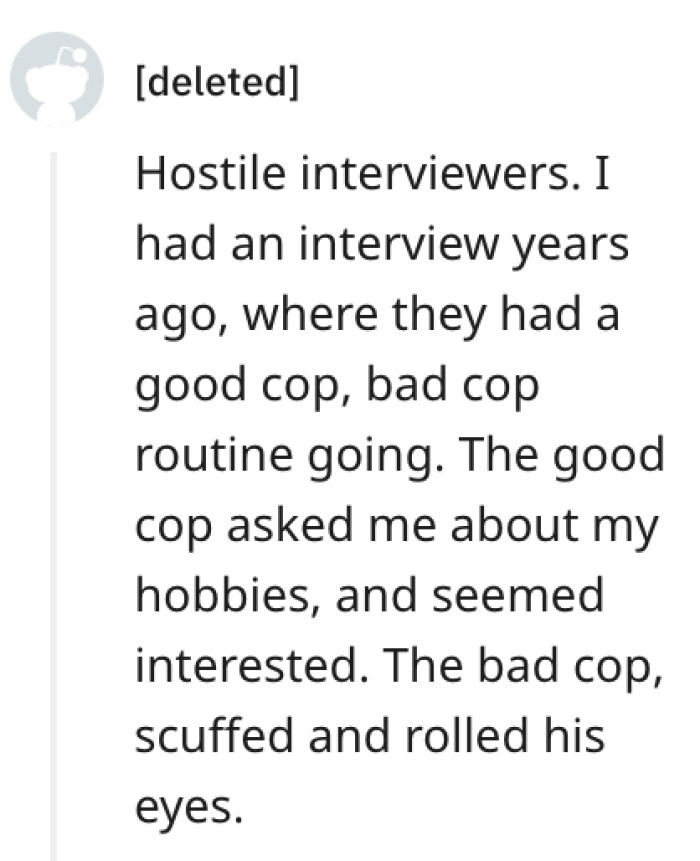
Task: Click the word "interview" in the second line
Action: [x=399, y=245]
